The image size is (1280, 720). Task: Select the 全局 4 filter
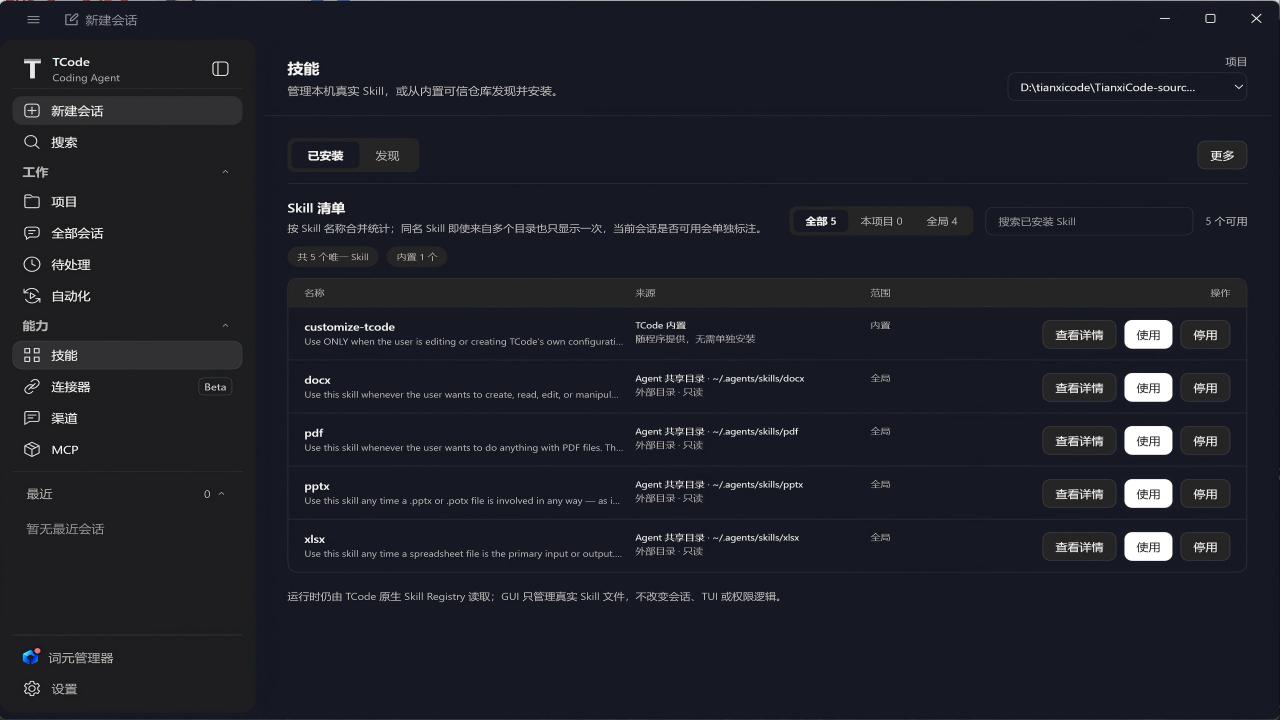pos(942,221)
